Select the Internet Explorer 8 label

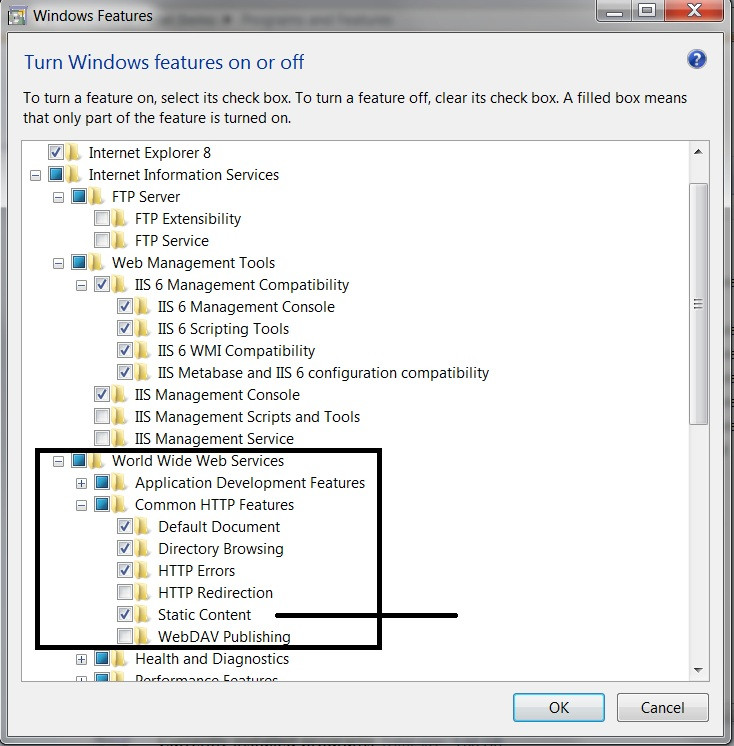(149, 153)
